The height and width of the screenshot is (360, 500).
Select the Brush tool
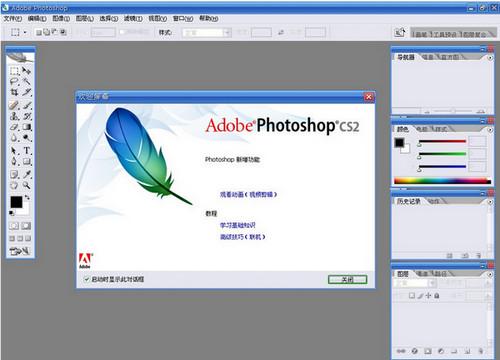[26, 105]
